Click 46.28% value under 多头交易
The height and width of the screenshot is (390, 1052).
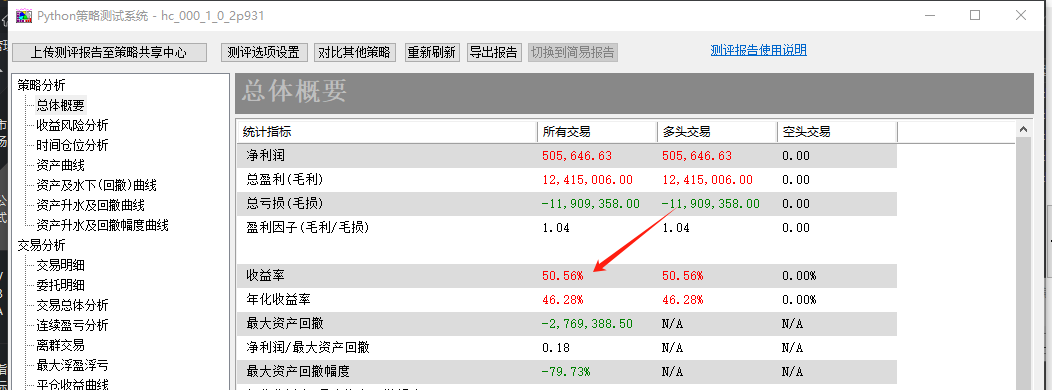tap(682, 299)
